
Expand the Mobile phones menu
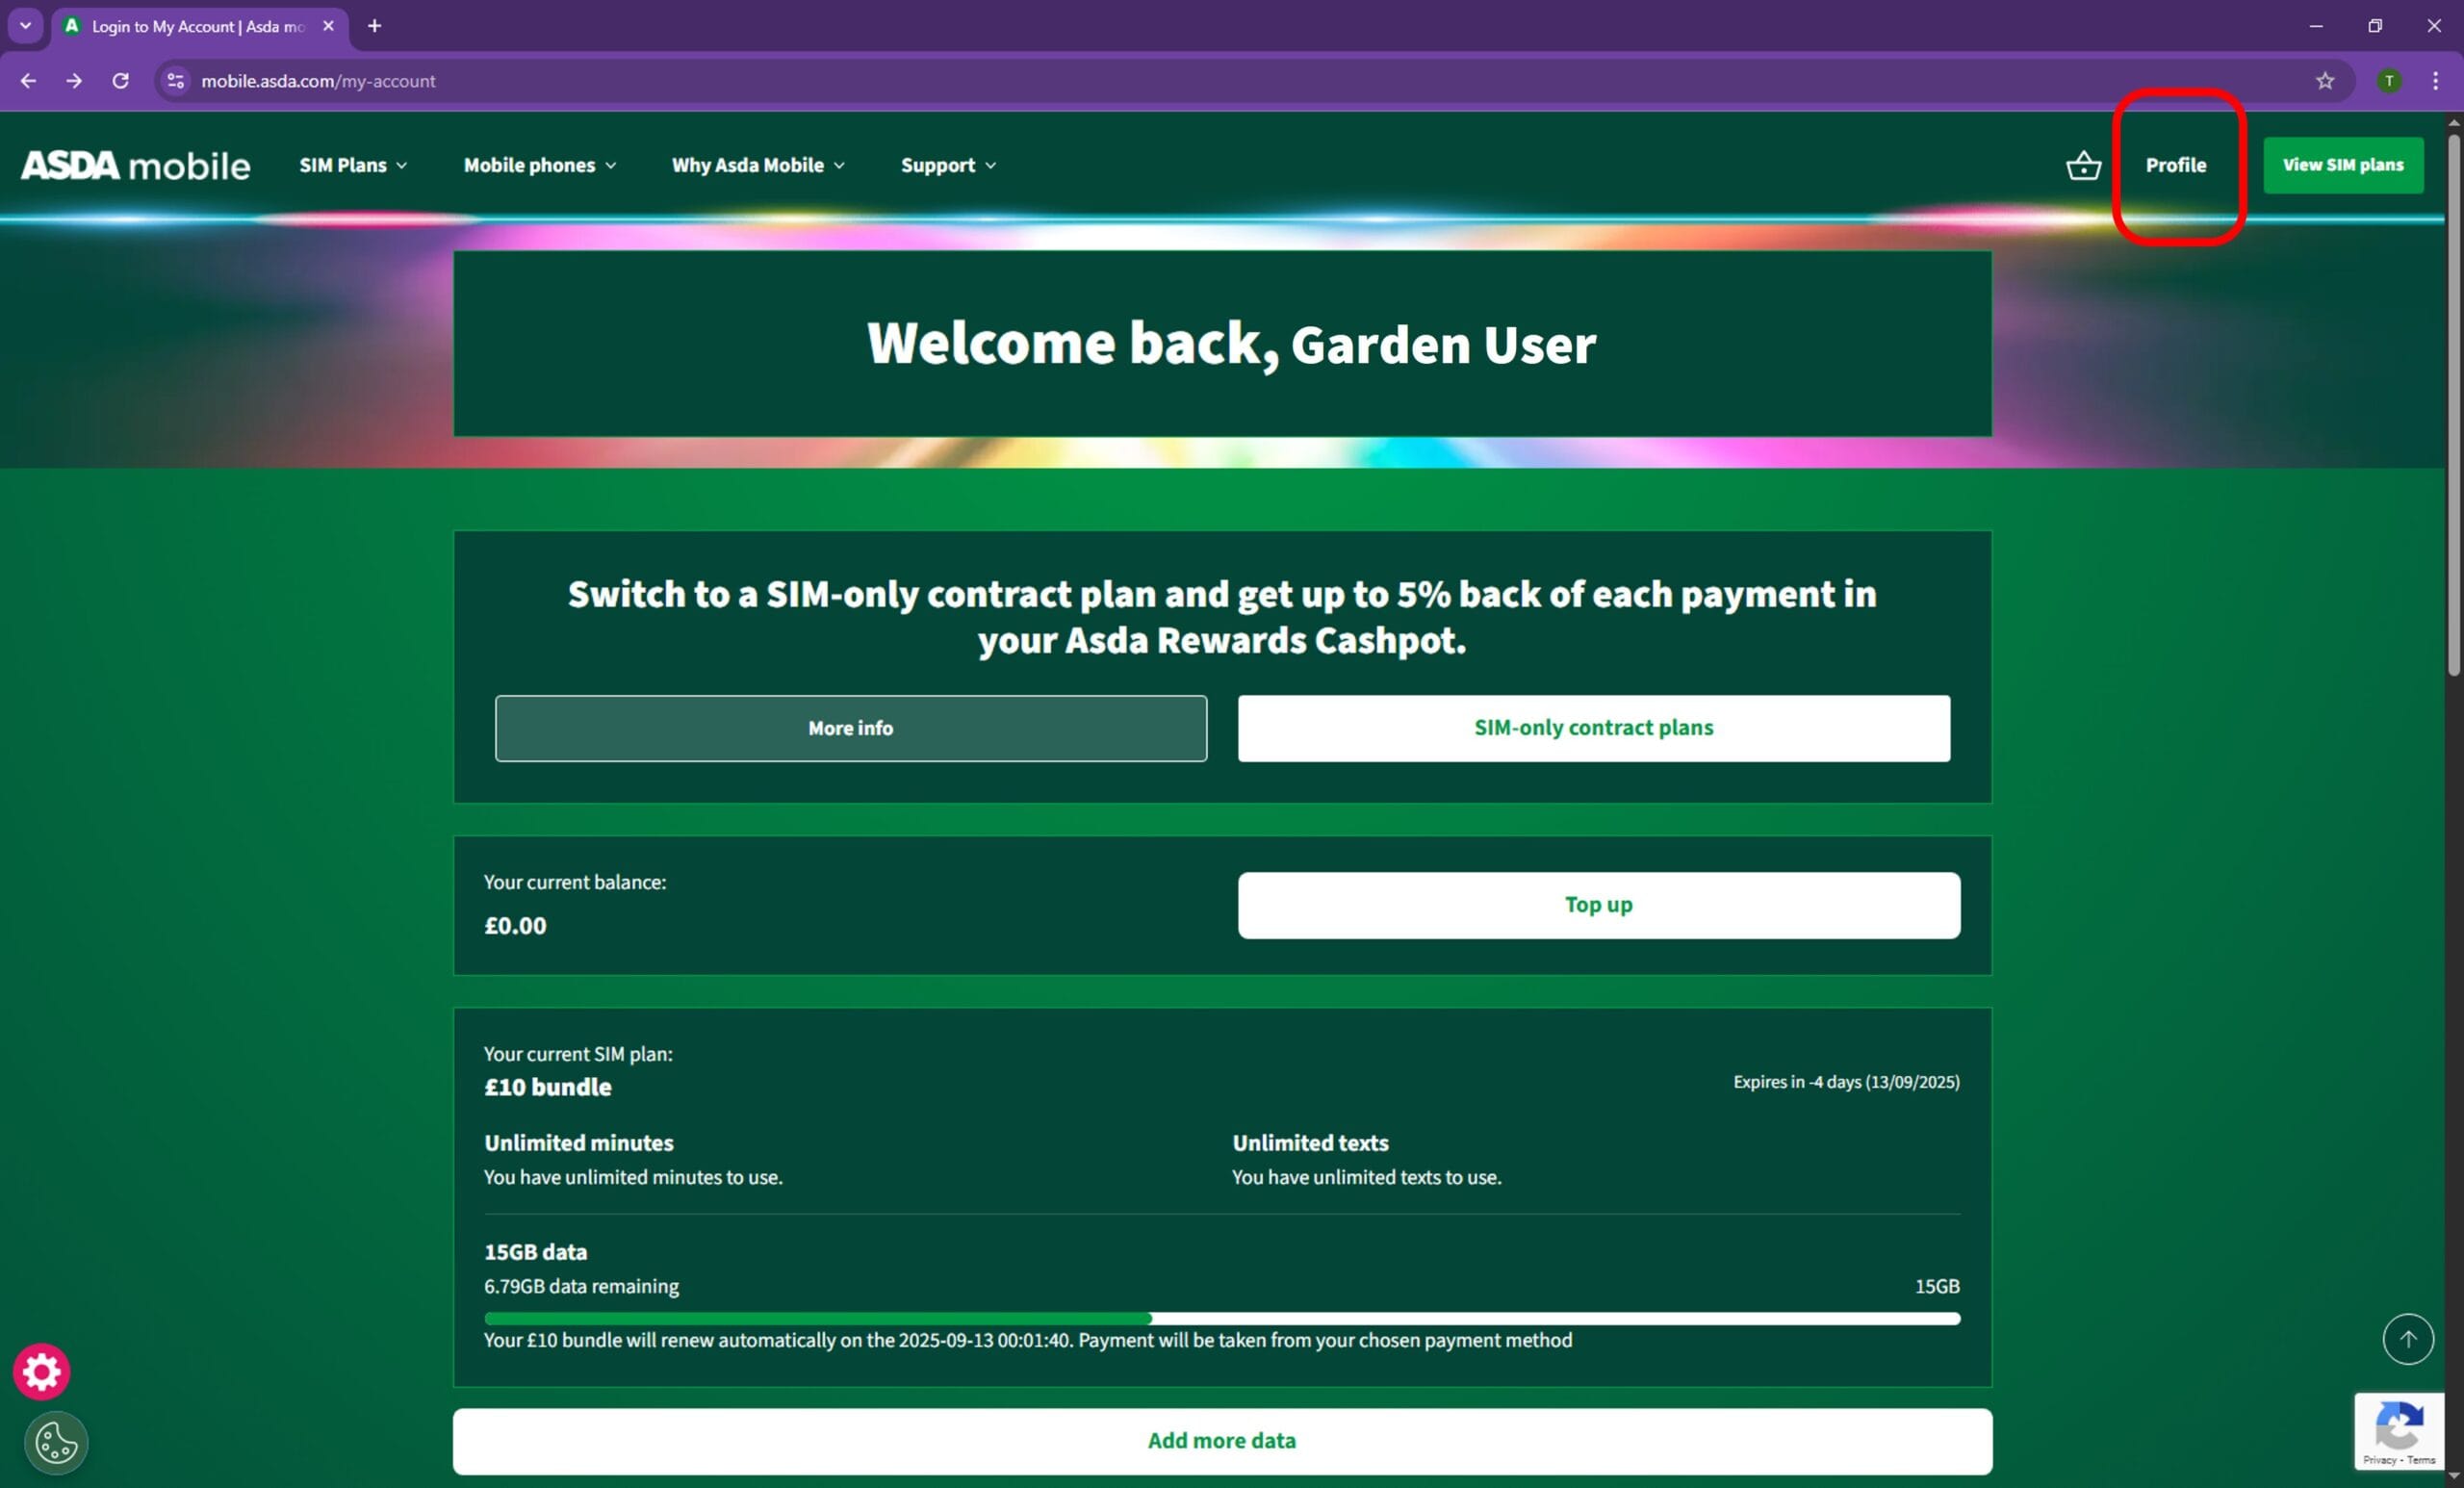tap(540, 165)
